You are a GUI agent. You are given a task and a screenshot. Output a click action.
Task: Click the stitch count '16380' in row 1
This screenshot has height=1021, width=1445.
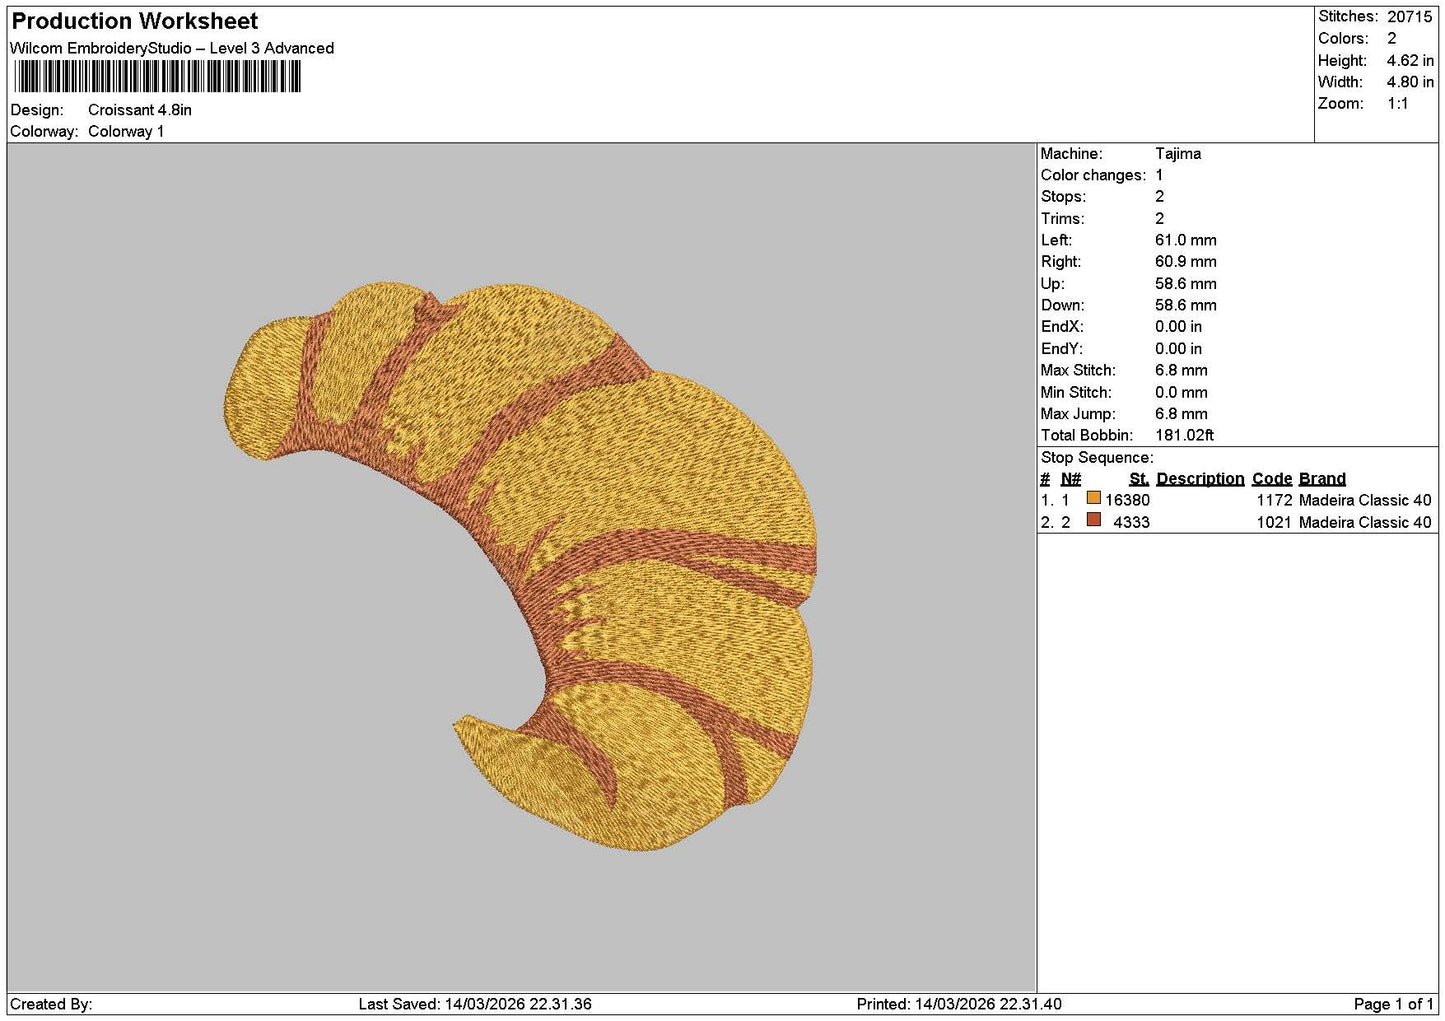pos(1128,500)
